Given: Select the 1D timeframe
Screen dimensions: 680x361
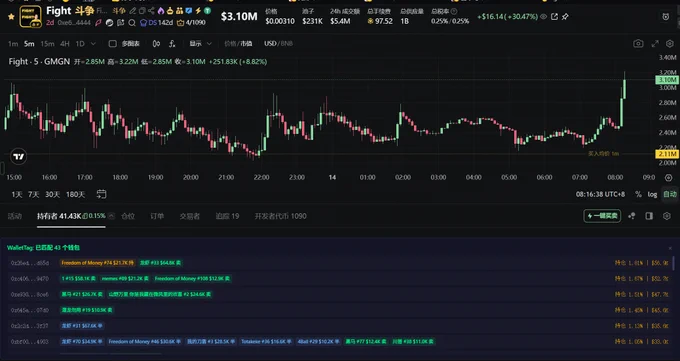Looking at the screenshot, I should pyautogui.click(x=80, y=44).
